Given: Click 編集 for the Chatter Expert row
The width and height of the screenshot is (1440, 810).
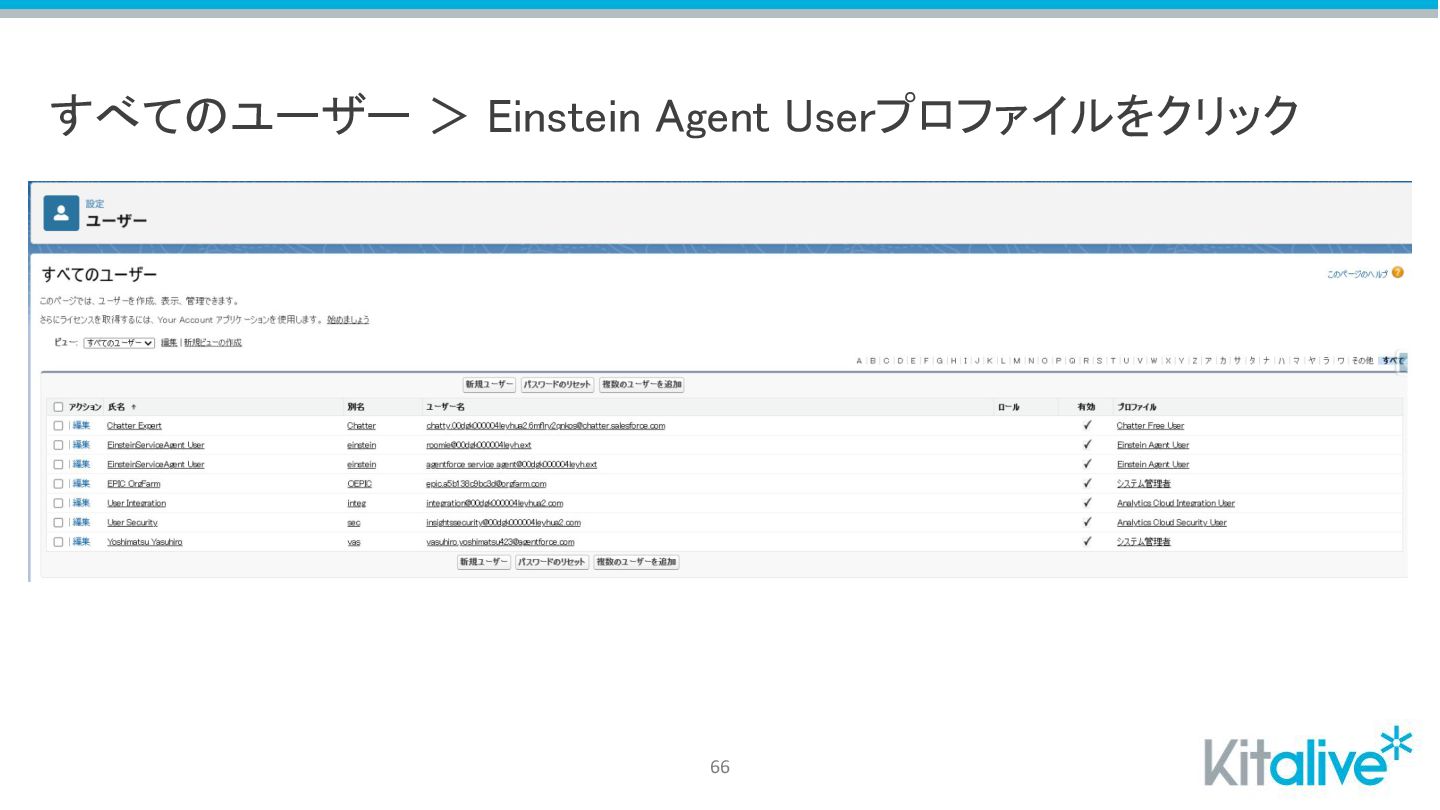Looking at the screenshot, I should point(81,426).
